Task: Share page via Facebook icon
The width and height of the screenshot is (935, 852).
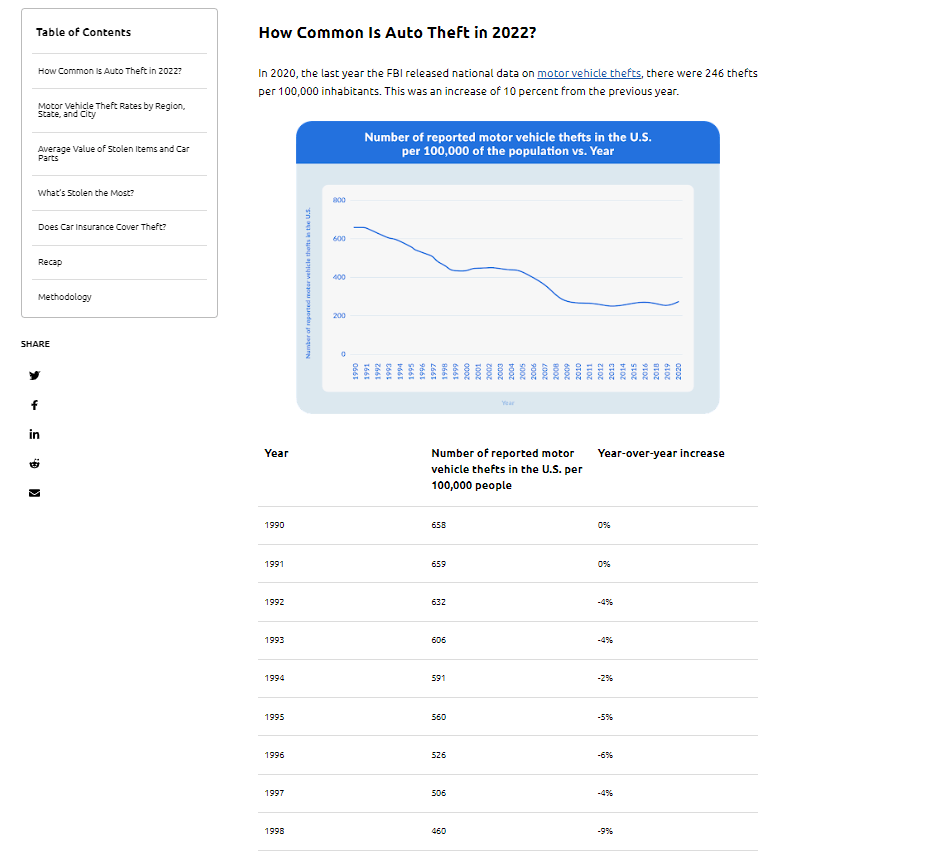Action: pos(35,405)
